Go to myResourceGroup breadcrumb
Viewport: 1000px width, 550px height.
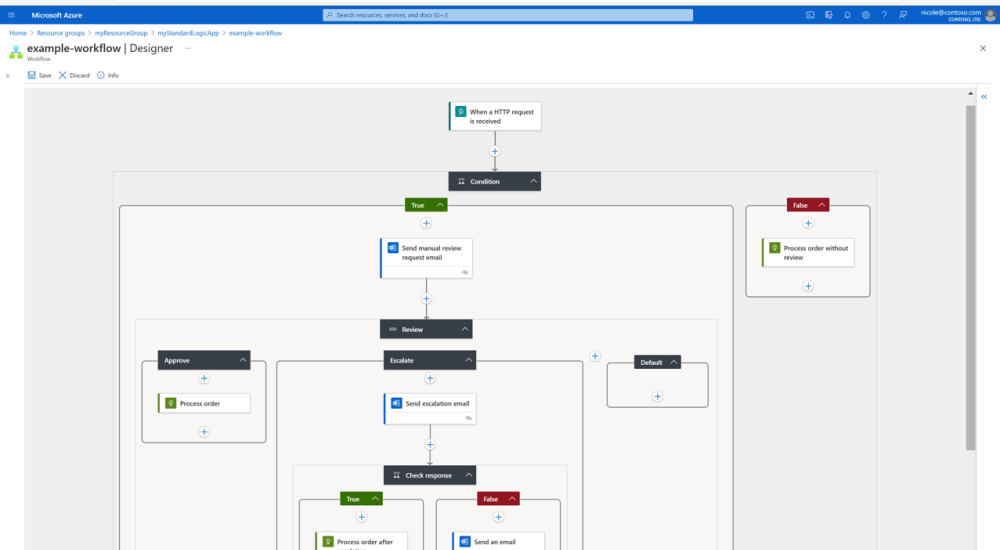coord(122,33)
